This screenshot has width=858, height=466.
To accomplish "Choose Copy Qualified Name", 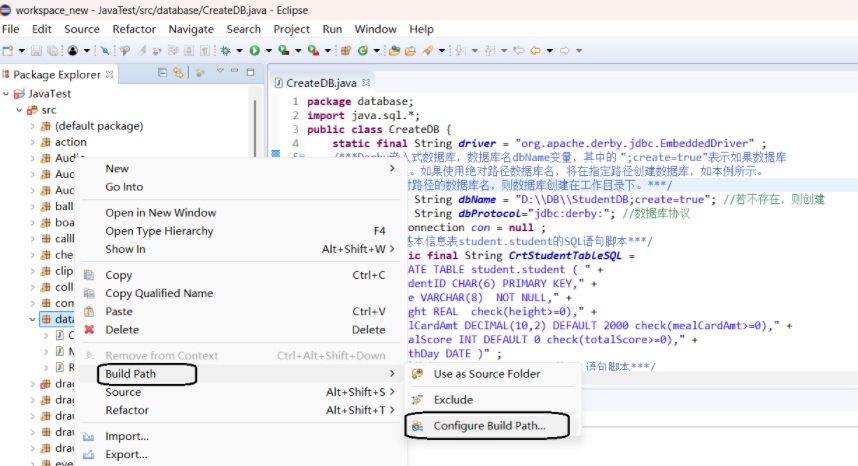I will pyautogui.click(x=239, y=293).
